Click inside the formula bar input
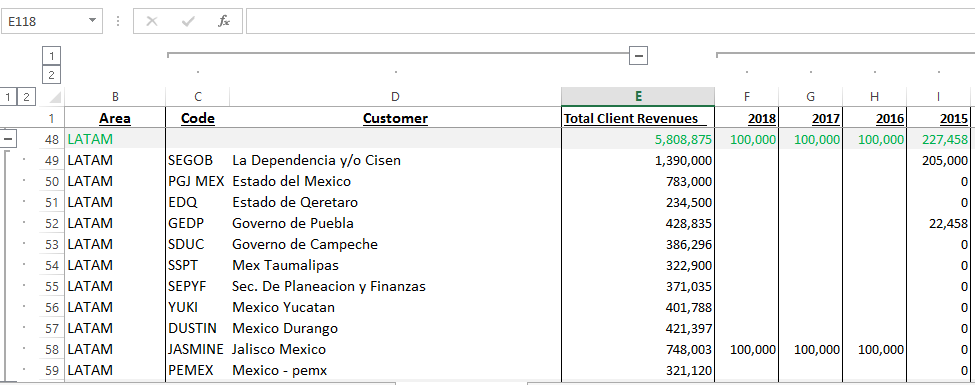Image resolution: width=975 pixels, height=385 pixels. 610,21
